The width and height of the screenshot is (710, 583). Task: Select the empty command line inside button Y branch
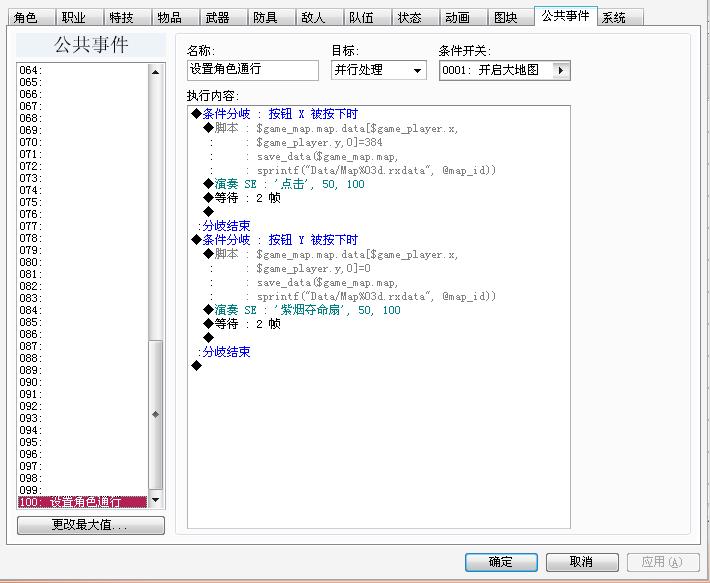pyautogui.click(x=208, y=337)
